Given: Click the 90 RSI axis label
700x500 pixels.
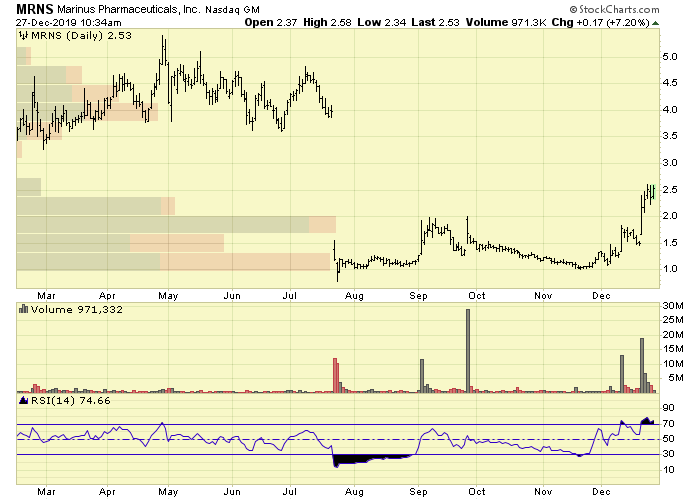Looking at the screenshot, I should (668, 408).
